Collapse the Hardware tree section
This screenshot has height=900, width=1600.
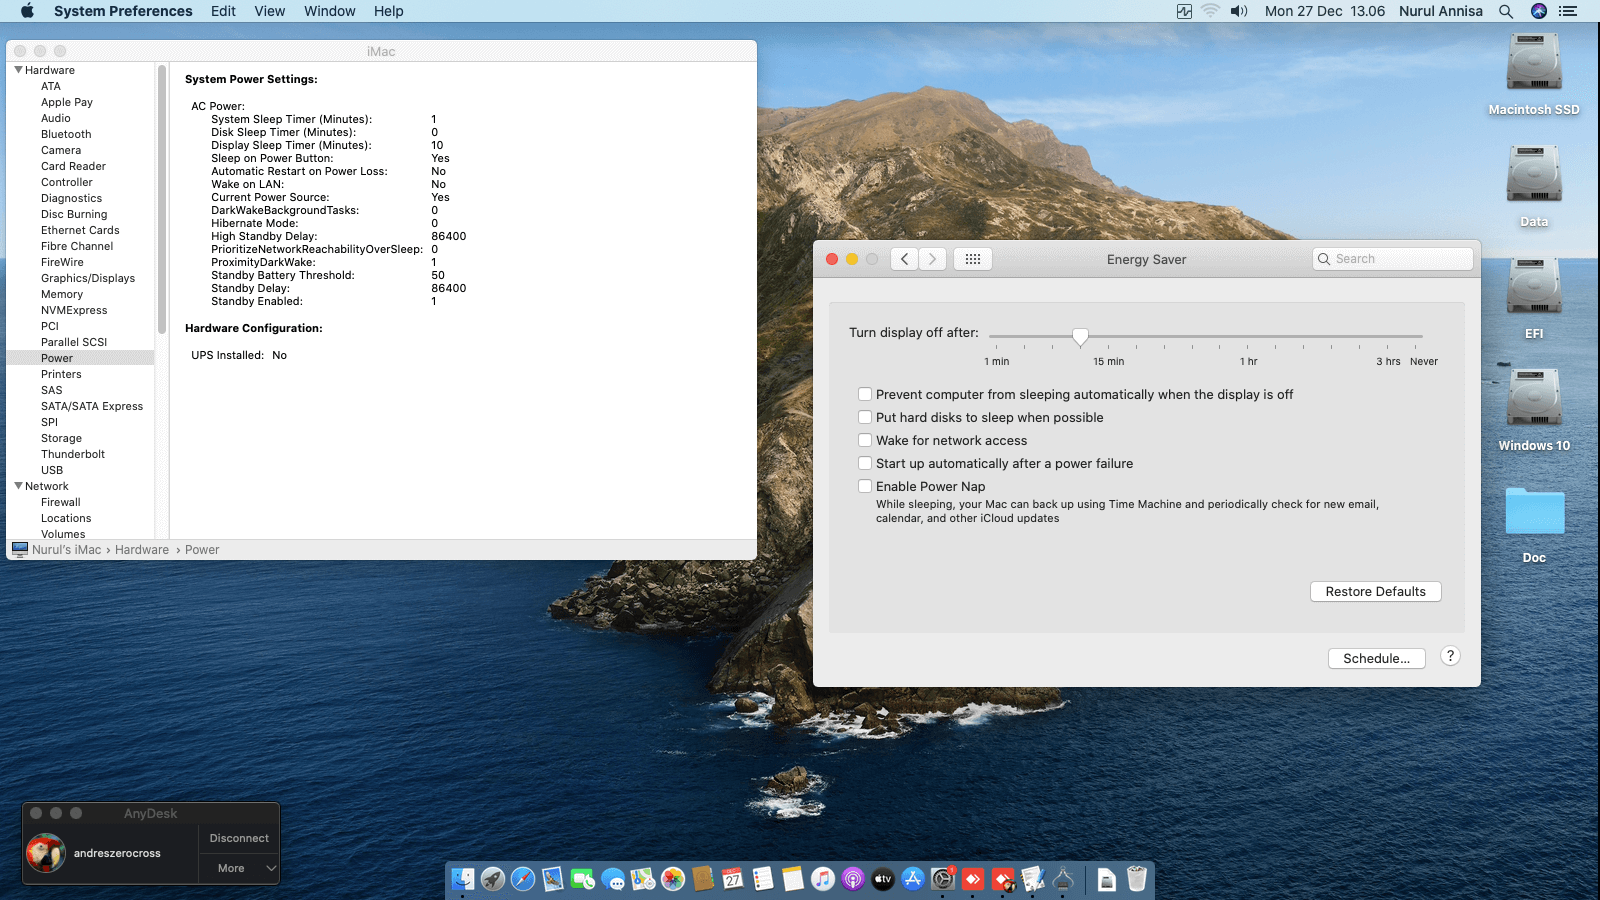[x=18, y=70]
